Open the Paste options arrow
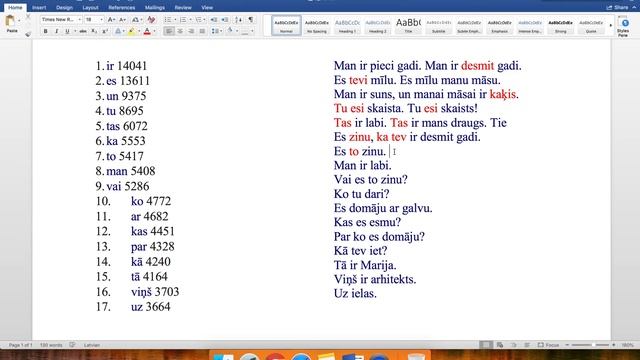 tap(19, 20)
